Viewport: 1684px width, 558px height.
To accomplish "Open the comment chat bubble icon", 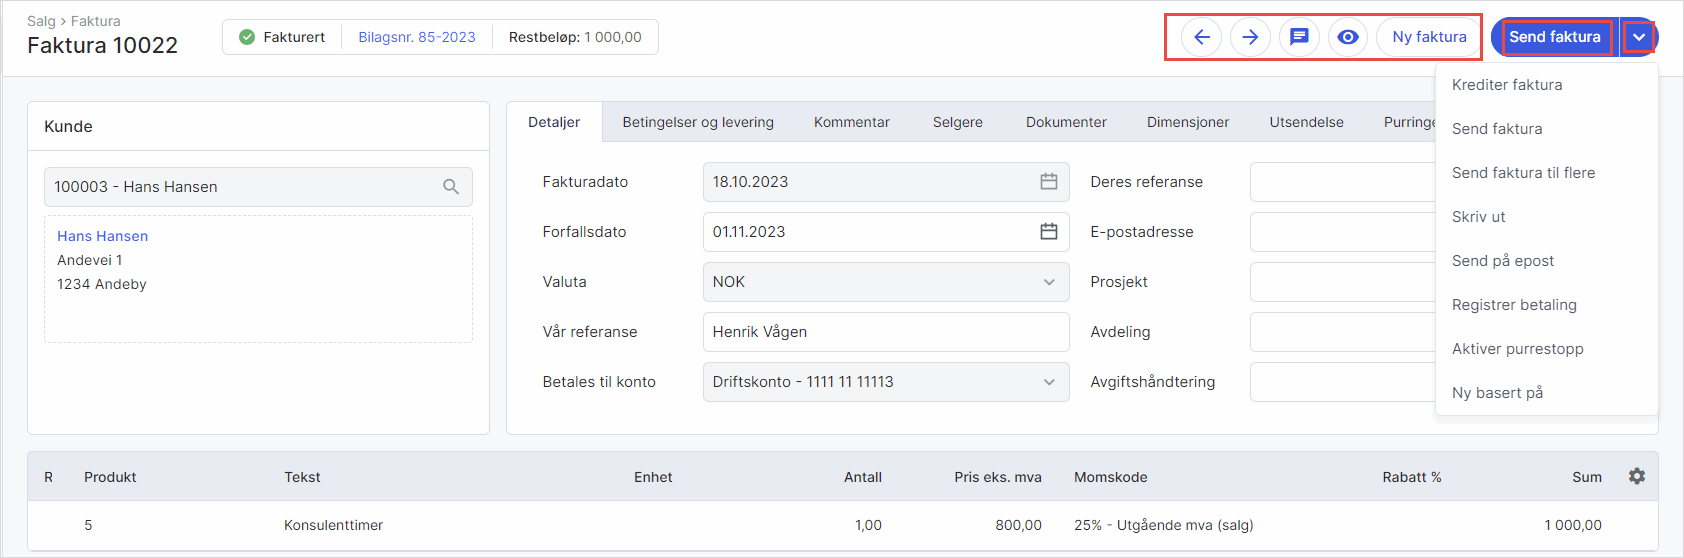I will (1299, 37).
